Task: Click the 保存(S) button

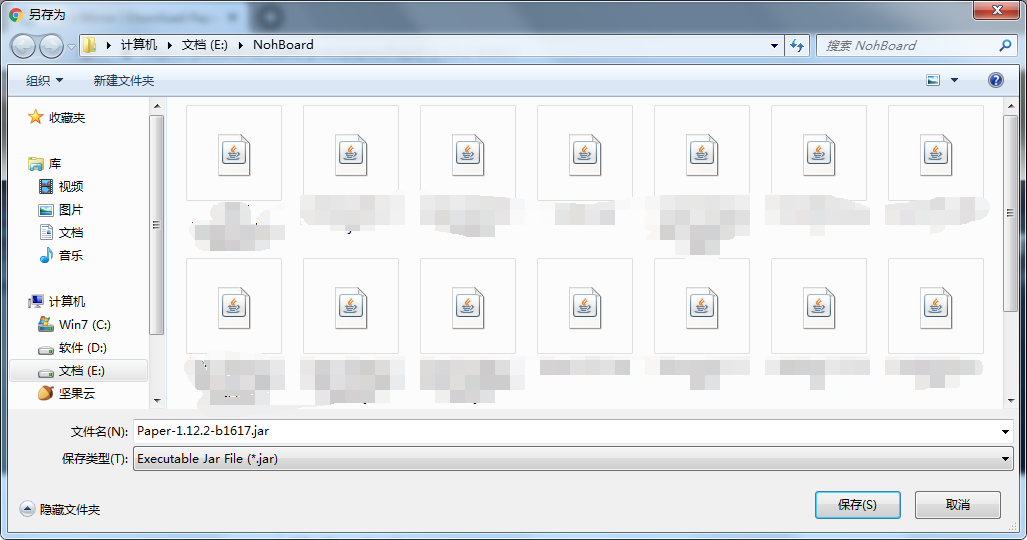Action: pos(857,505)
